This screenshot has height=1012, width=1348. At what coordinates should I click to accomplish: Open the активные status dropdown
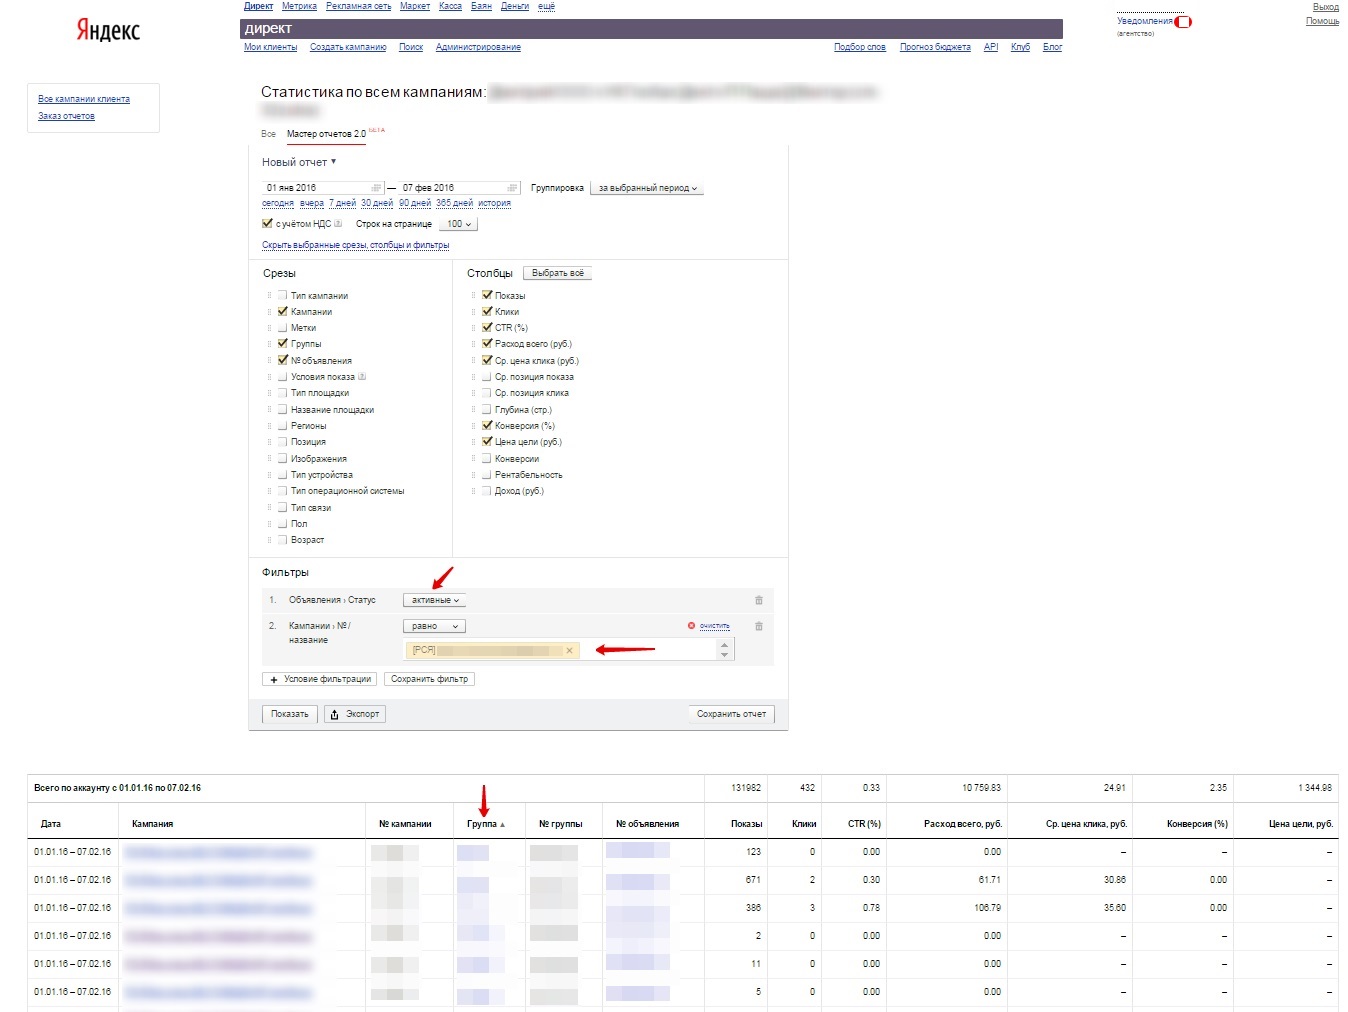pyautogui.click(x=435, y=600)
